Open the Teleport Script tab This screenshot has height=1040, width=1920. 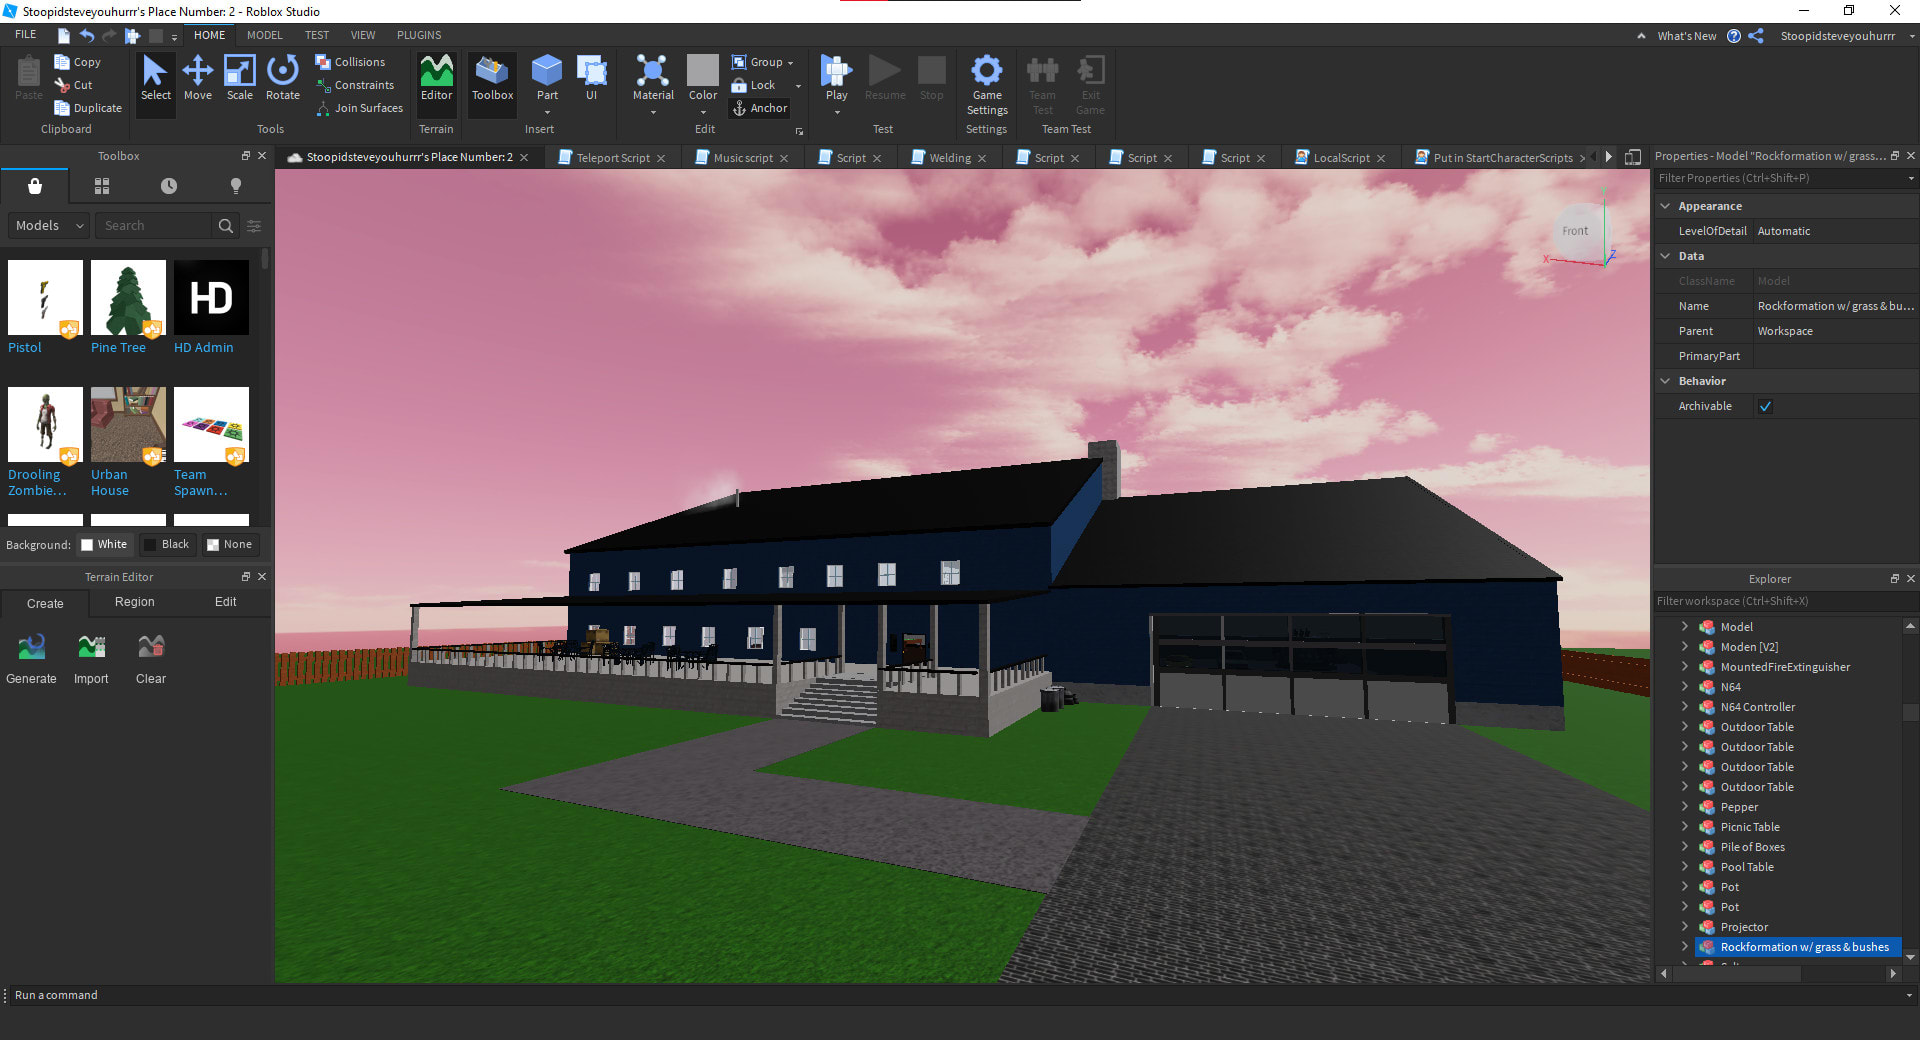click(613, 158)
